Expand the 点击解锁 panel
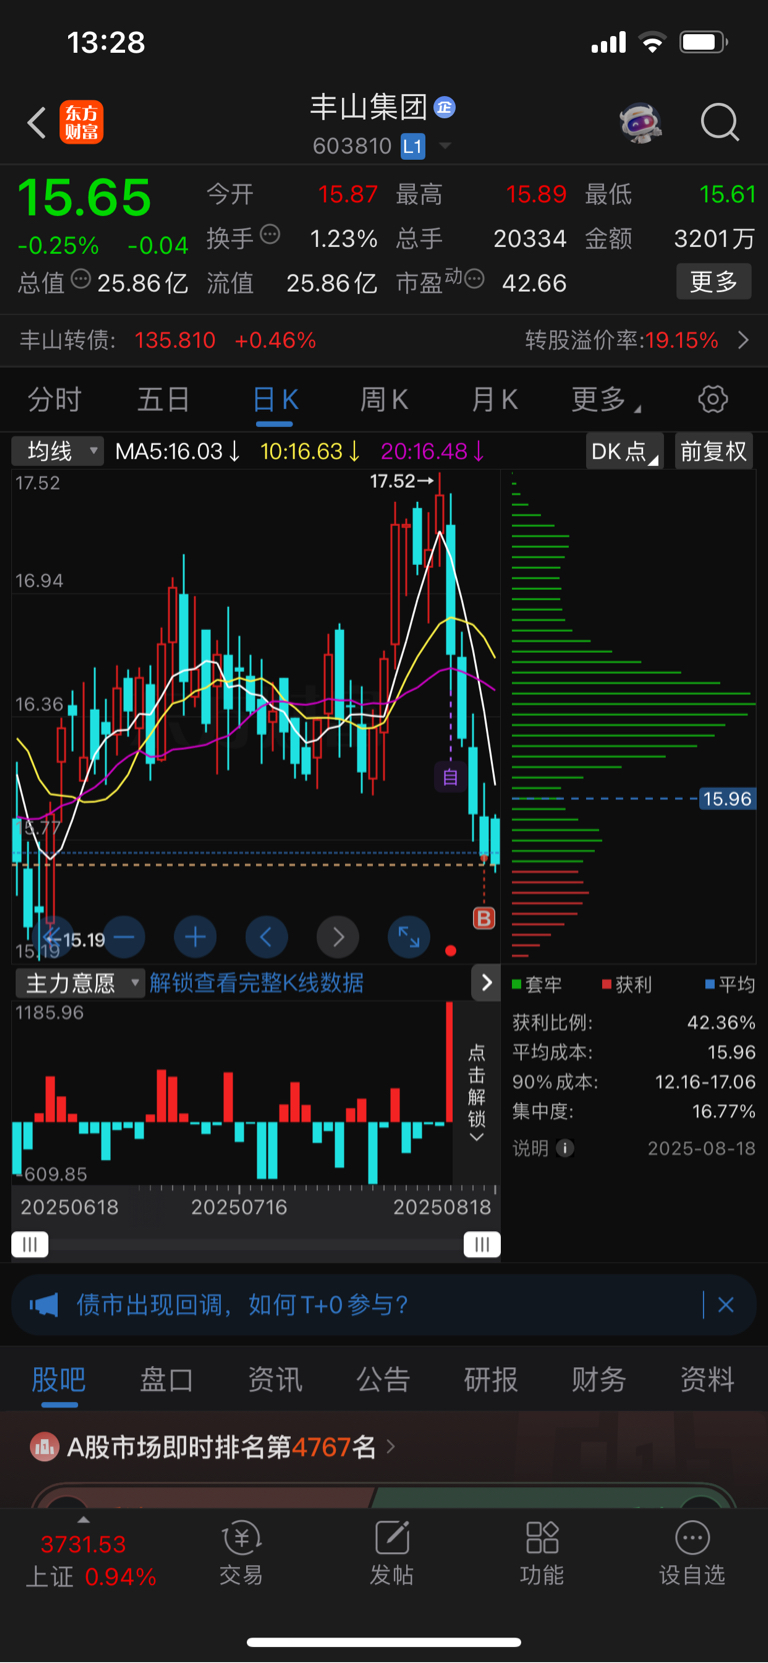768x1663 pixels. 477,1093
